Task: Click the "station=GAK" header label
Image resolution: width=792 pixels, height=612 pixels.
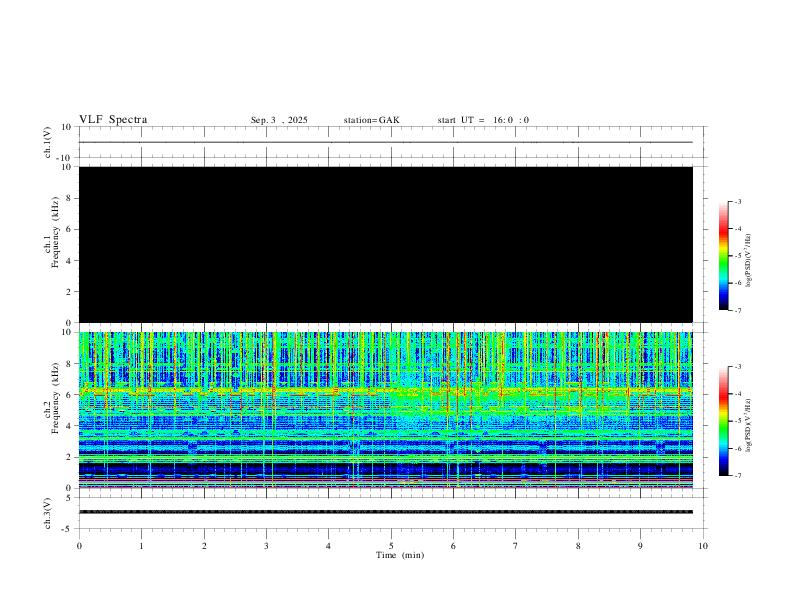Action: point(371,120)
